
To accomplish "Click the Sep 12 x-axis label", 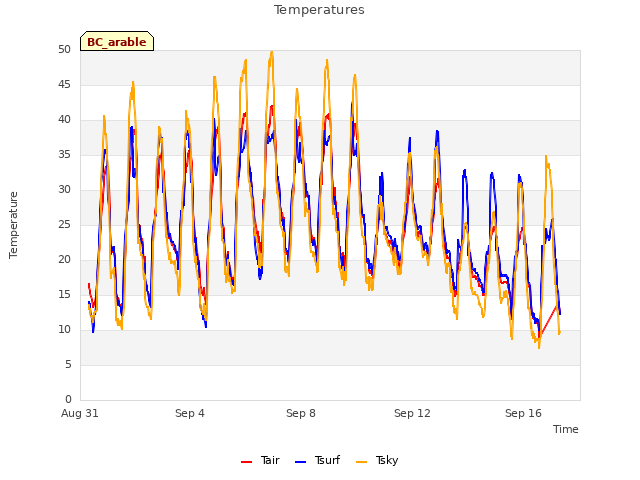I will point(412,413).
